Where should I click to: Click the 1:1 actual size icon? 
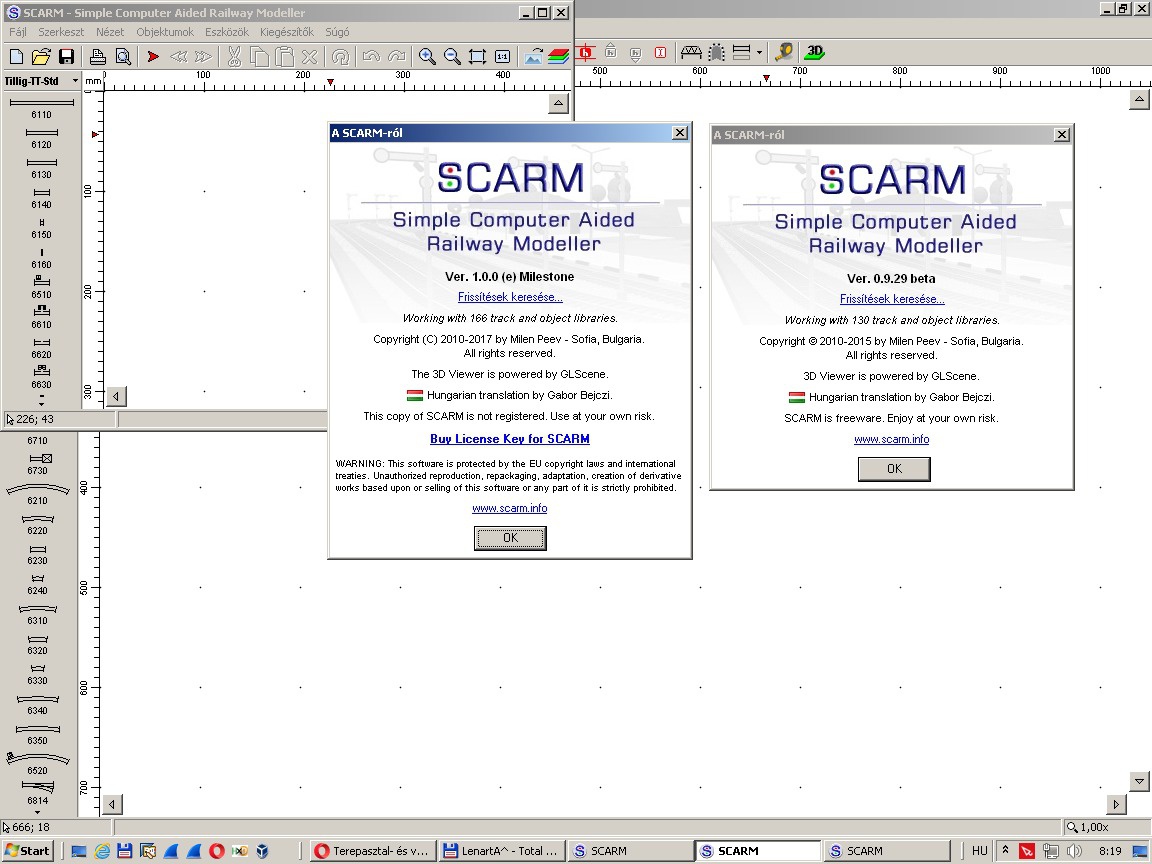click(502, 57)
